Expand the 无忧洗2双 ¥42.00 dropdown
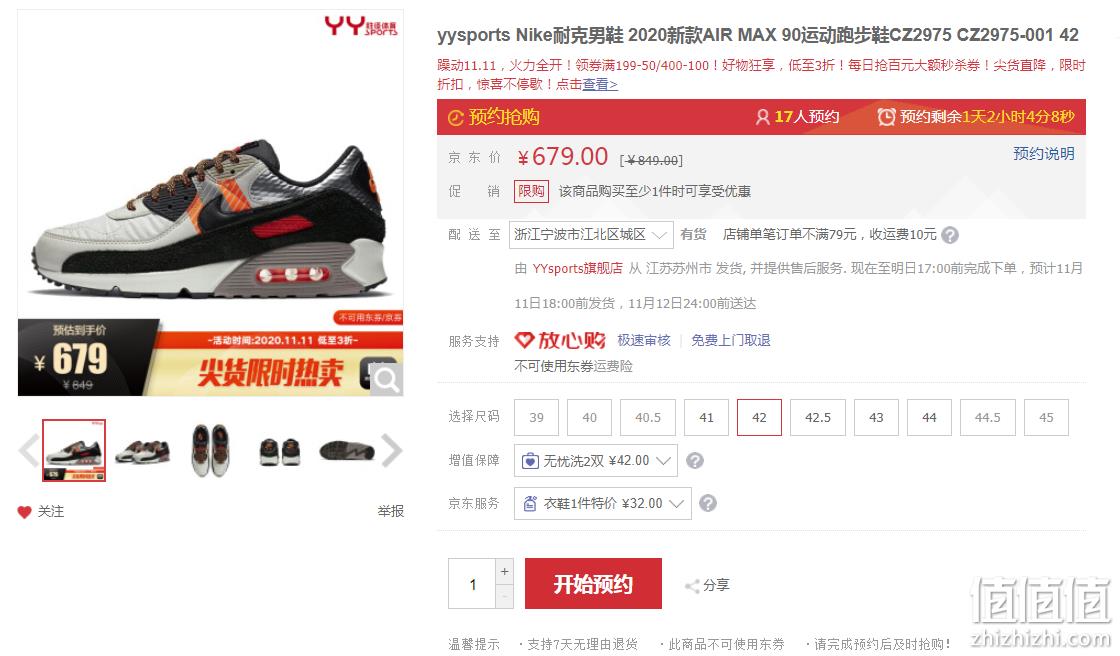 point(596,461)
